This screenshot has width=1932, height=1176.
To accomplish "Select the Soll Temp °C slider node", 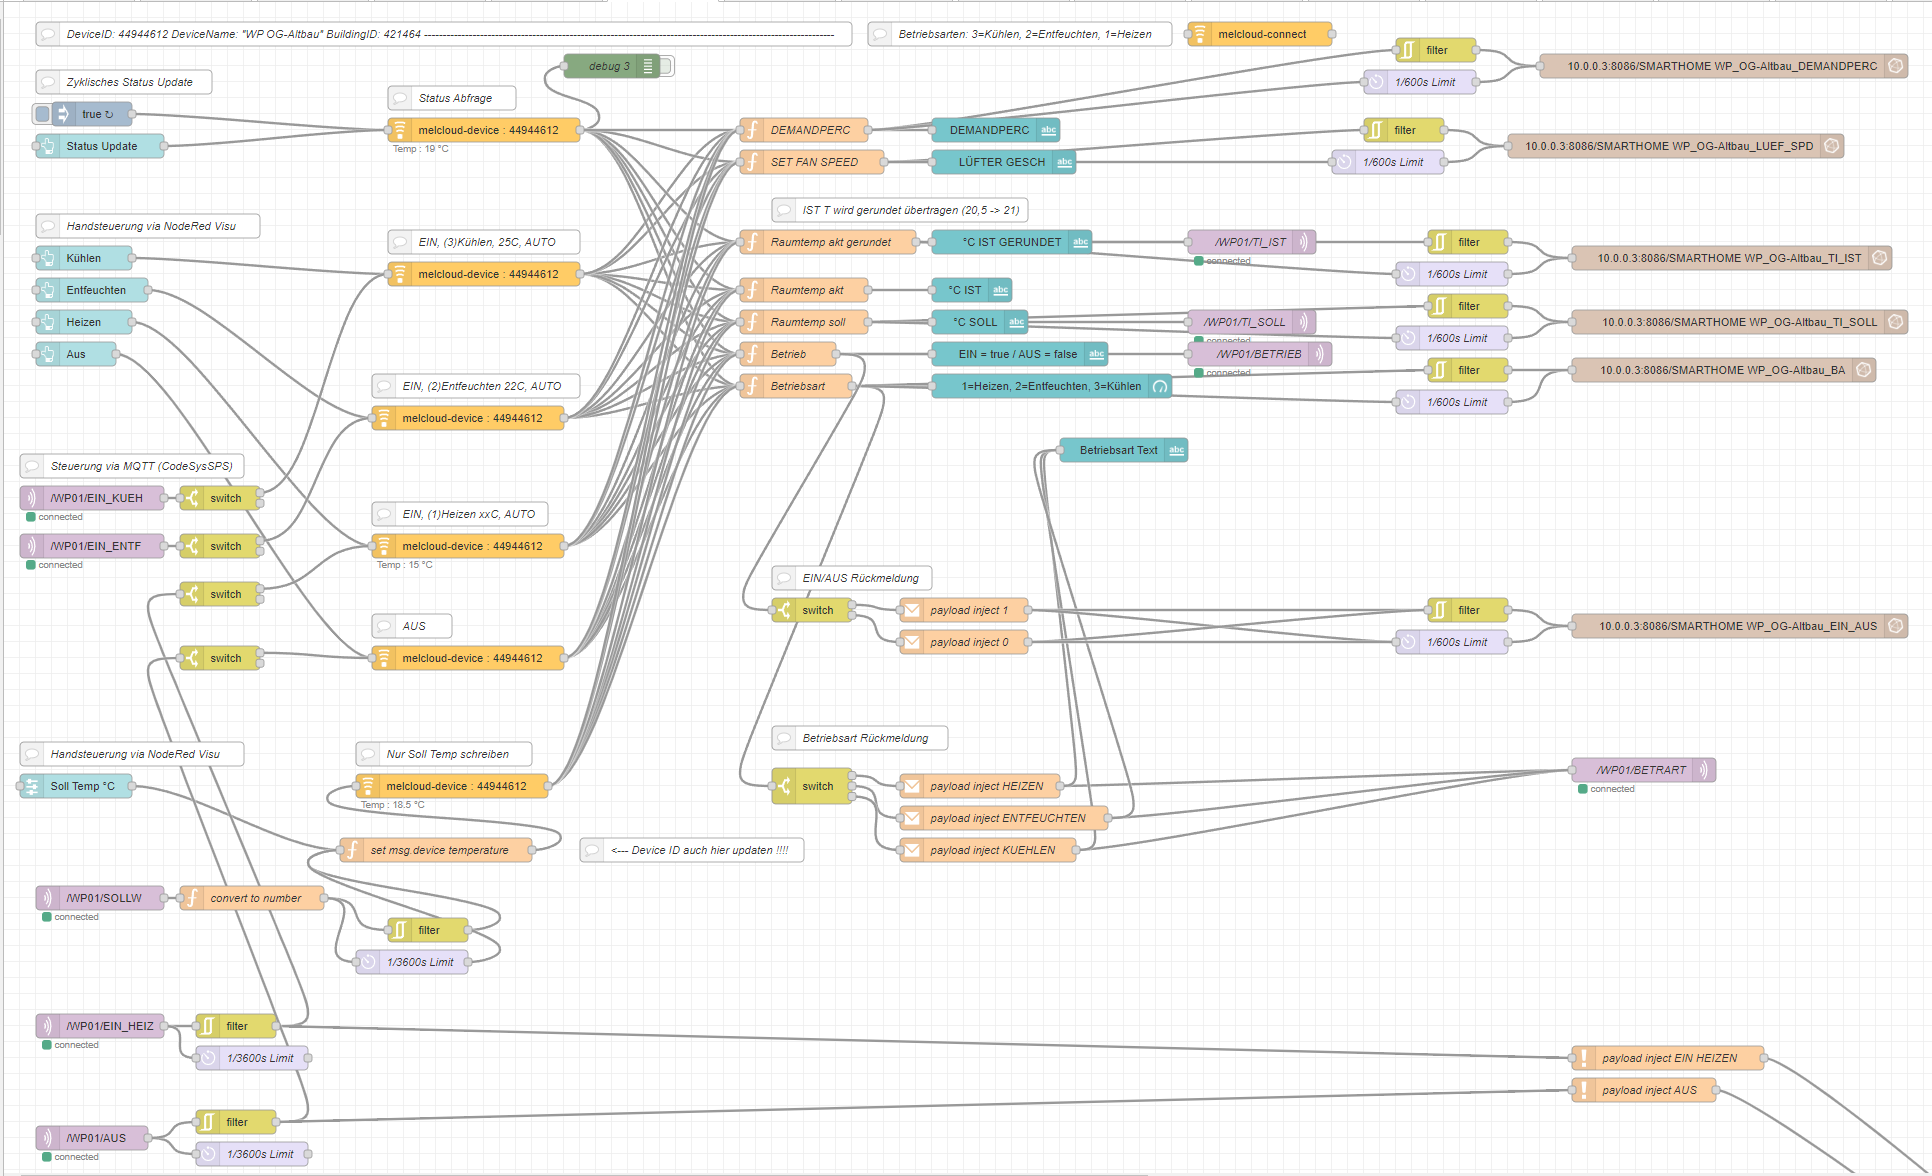I will pyautogui.click(x=83, y=786).
